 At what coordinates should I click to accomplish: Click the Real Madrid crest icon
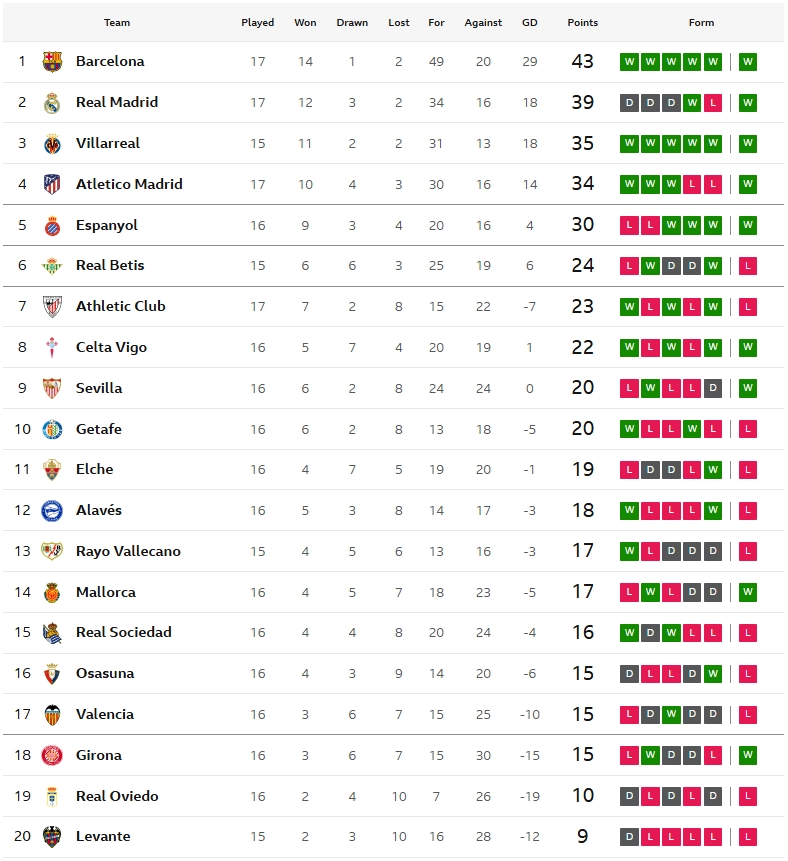tap(52, 103)
